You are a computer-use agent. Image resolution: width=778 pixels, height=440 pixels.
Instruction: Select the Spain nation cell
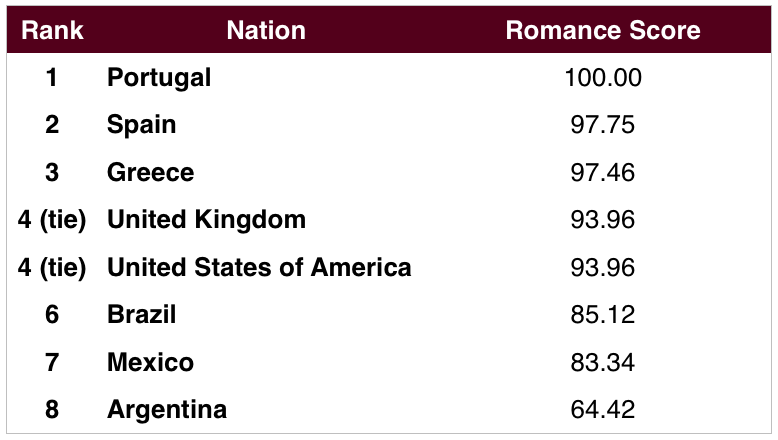[x=141, y=125]
